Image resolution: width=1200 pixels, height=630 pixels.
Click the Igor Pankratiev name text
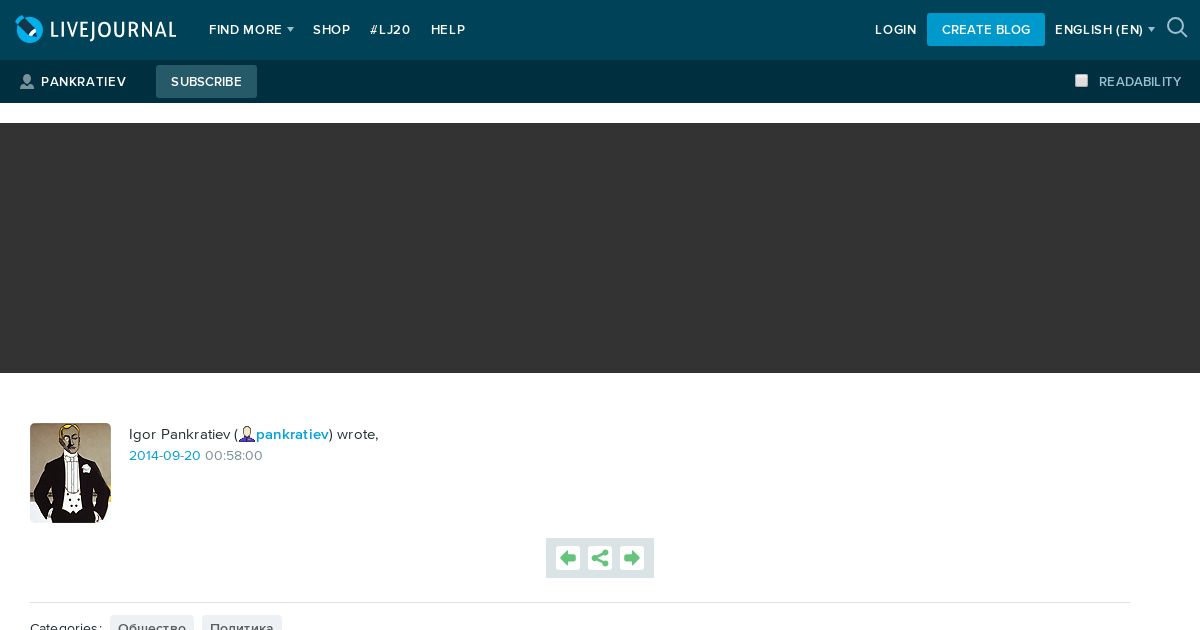pyautogui.click(x=180, y=435)
